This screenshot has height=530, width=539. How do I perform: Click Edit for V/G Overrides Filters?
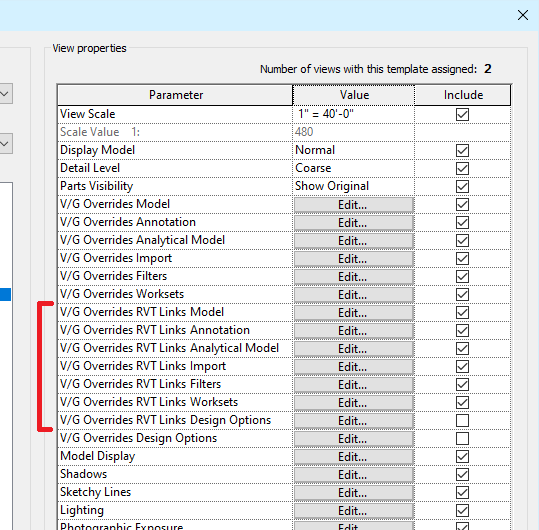click(x=353, y=277)
